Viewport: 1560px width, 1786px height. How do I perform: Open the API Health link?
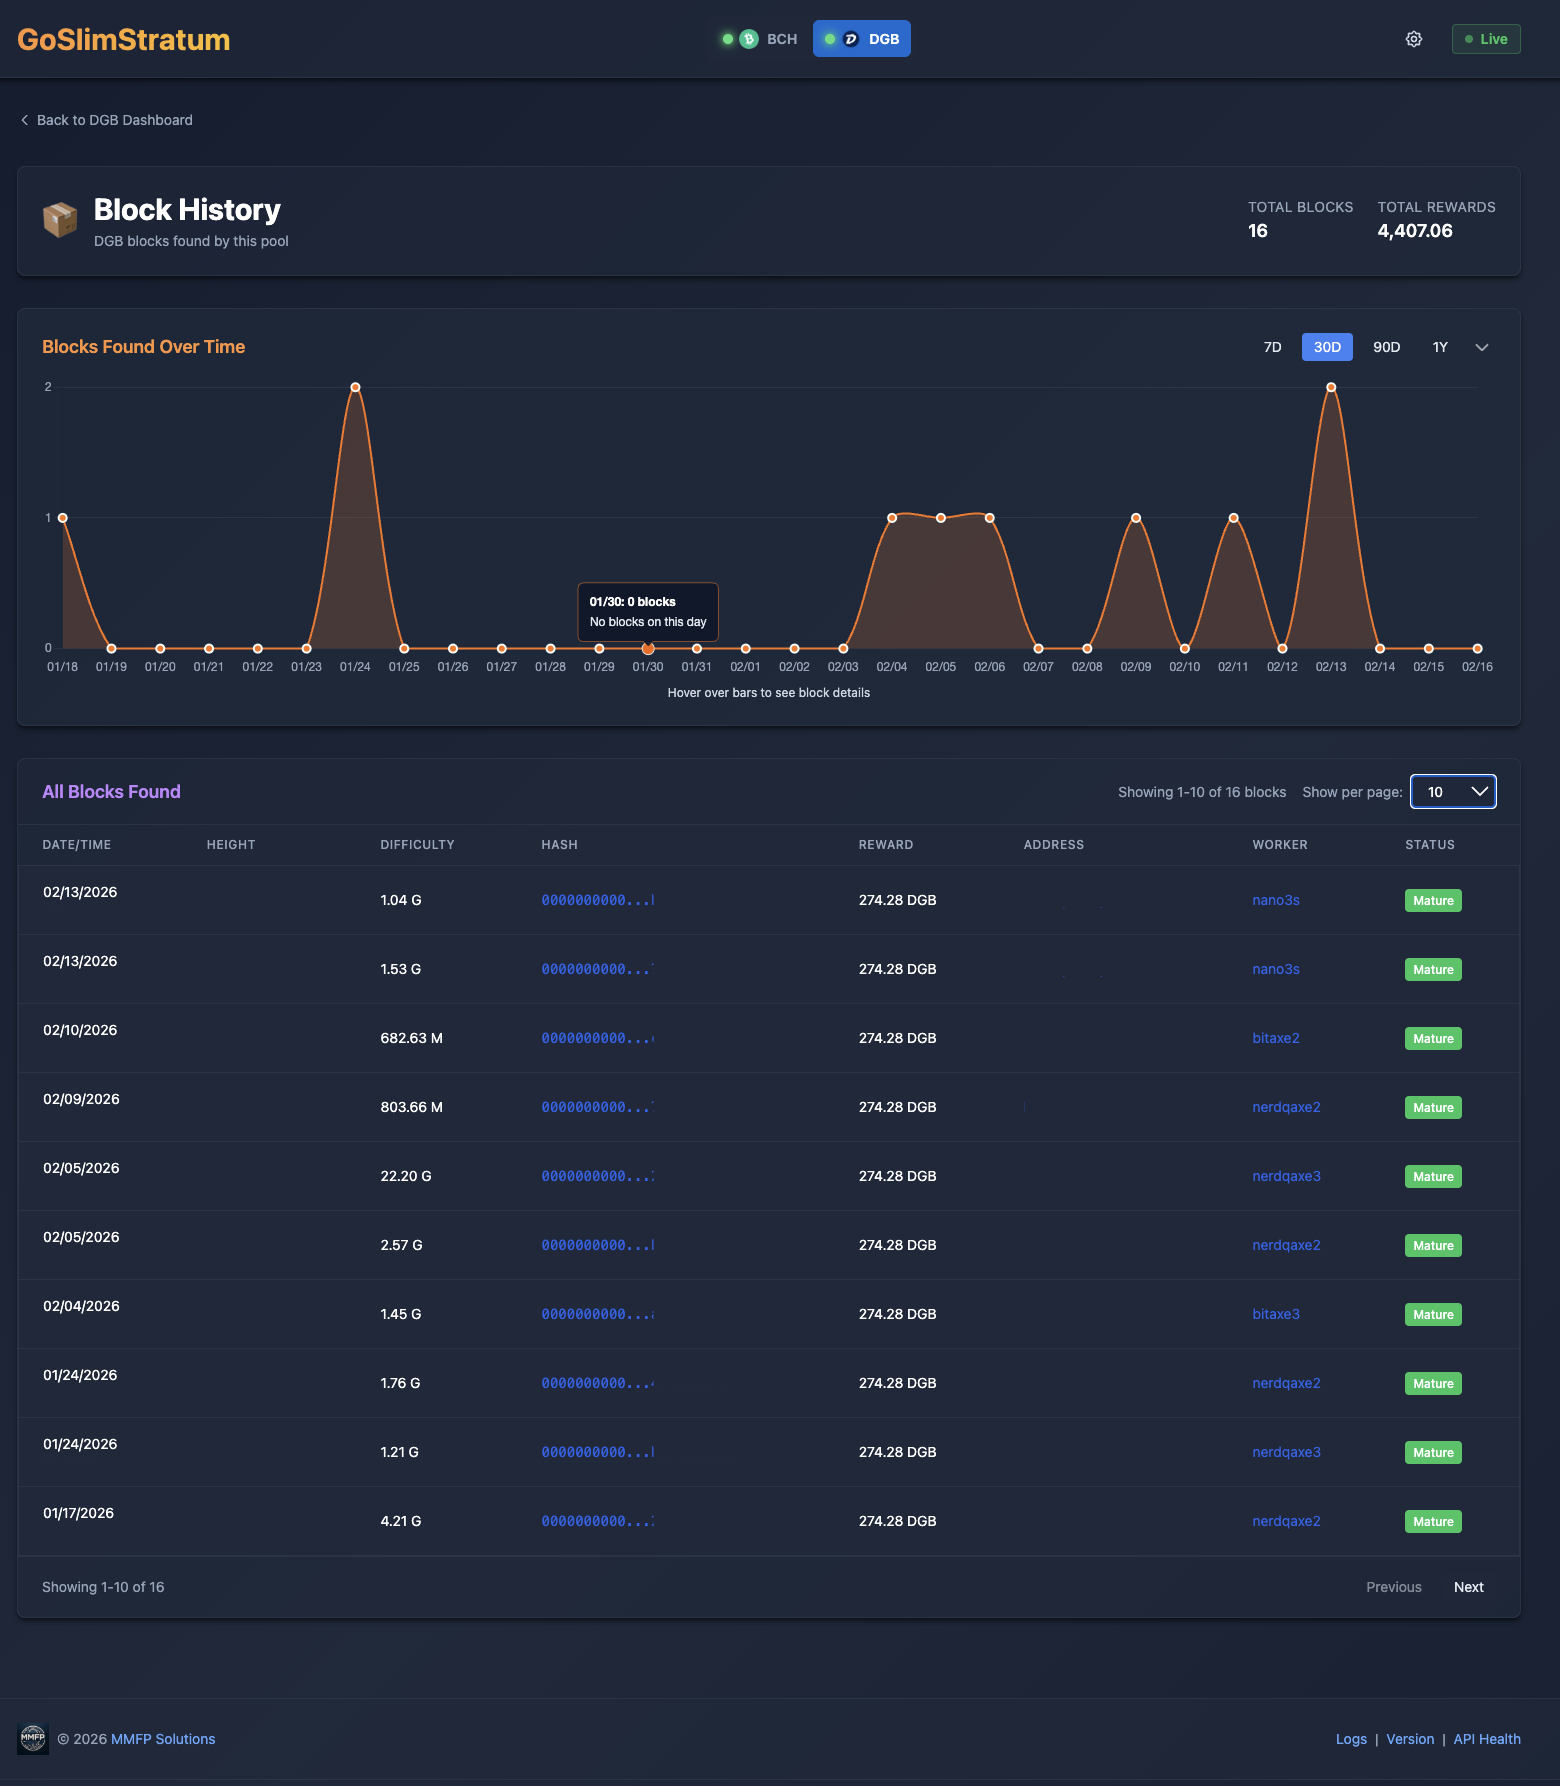1487,1739
